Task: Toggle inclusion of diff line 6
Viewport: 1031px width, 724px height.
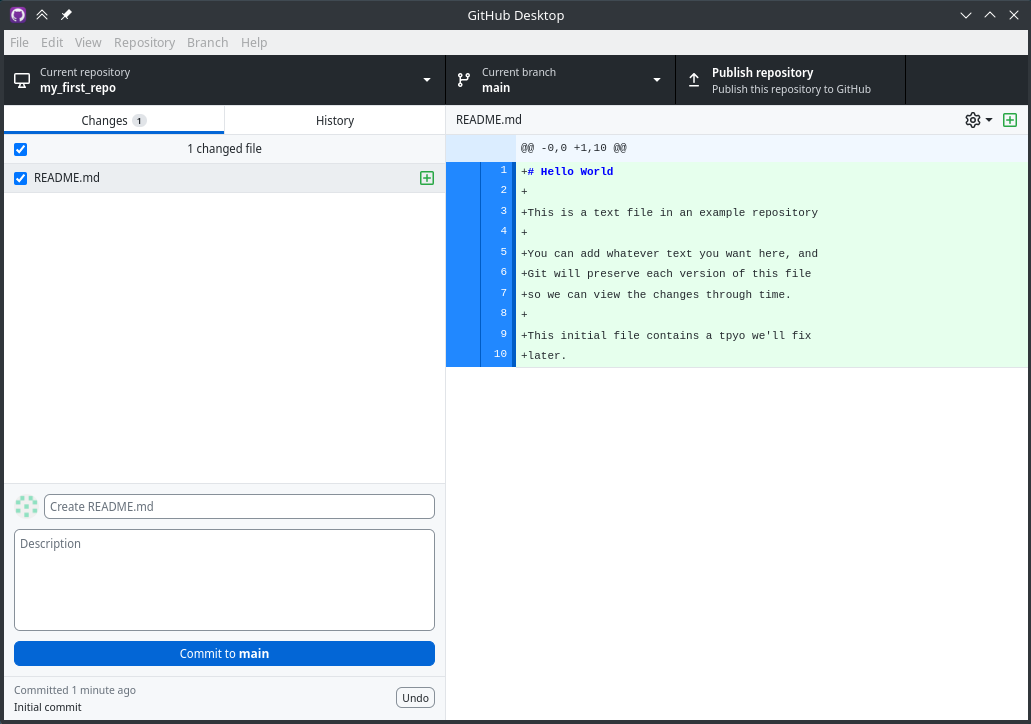Action: [x=481, y=273]
